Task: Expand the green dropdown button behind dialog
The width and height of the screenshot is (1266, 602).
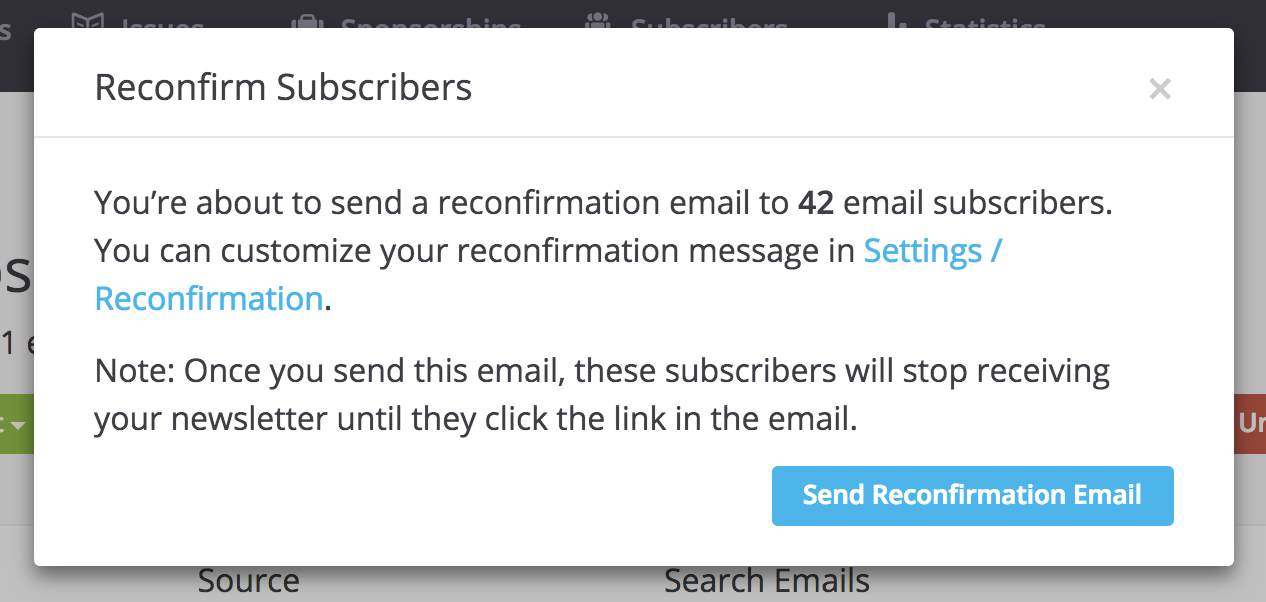Action: 16,423
